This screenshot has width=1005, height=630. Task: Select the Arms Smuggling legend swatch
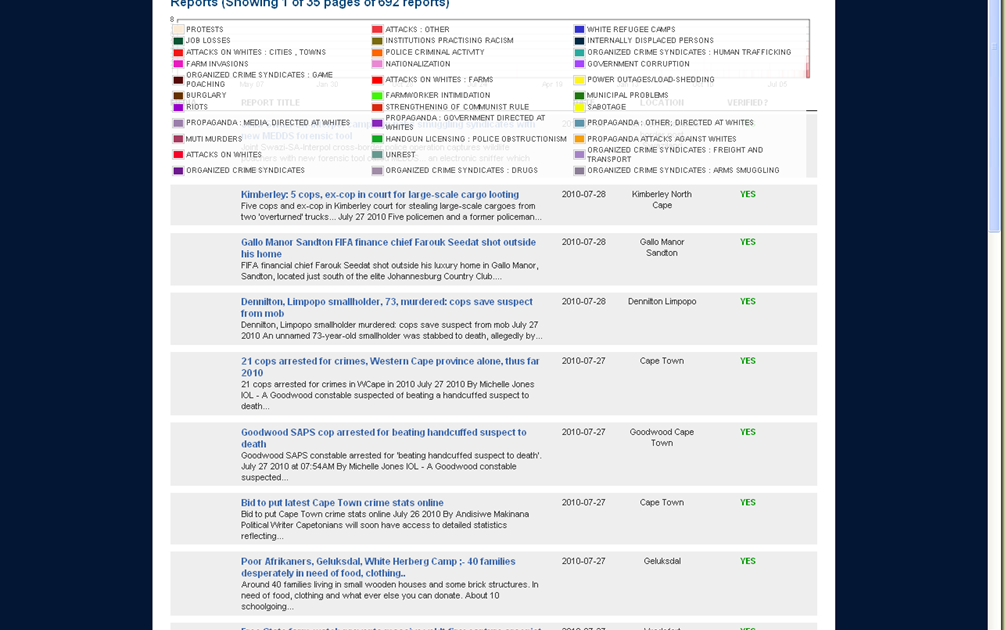click(x=579, y=170)
